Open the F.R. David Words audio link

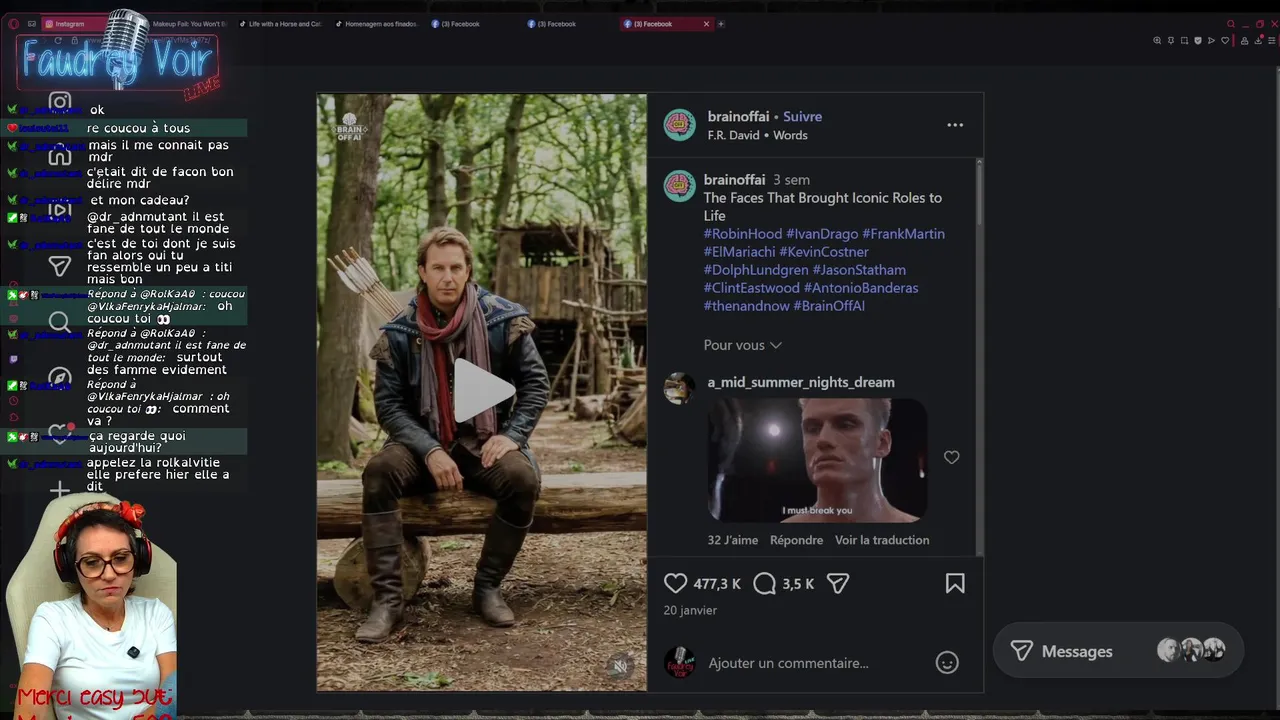click(757, 135)
